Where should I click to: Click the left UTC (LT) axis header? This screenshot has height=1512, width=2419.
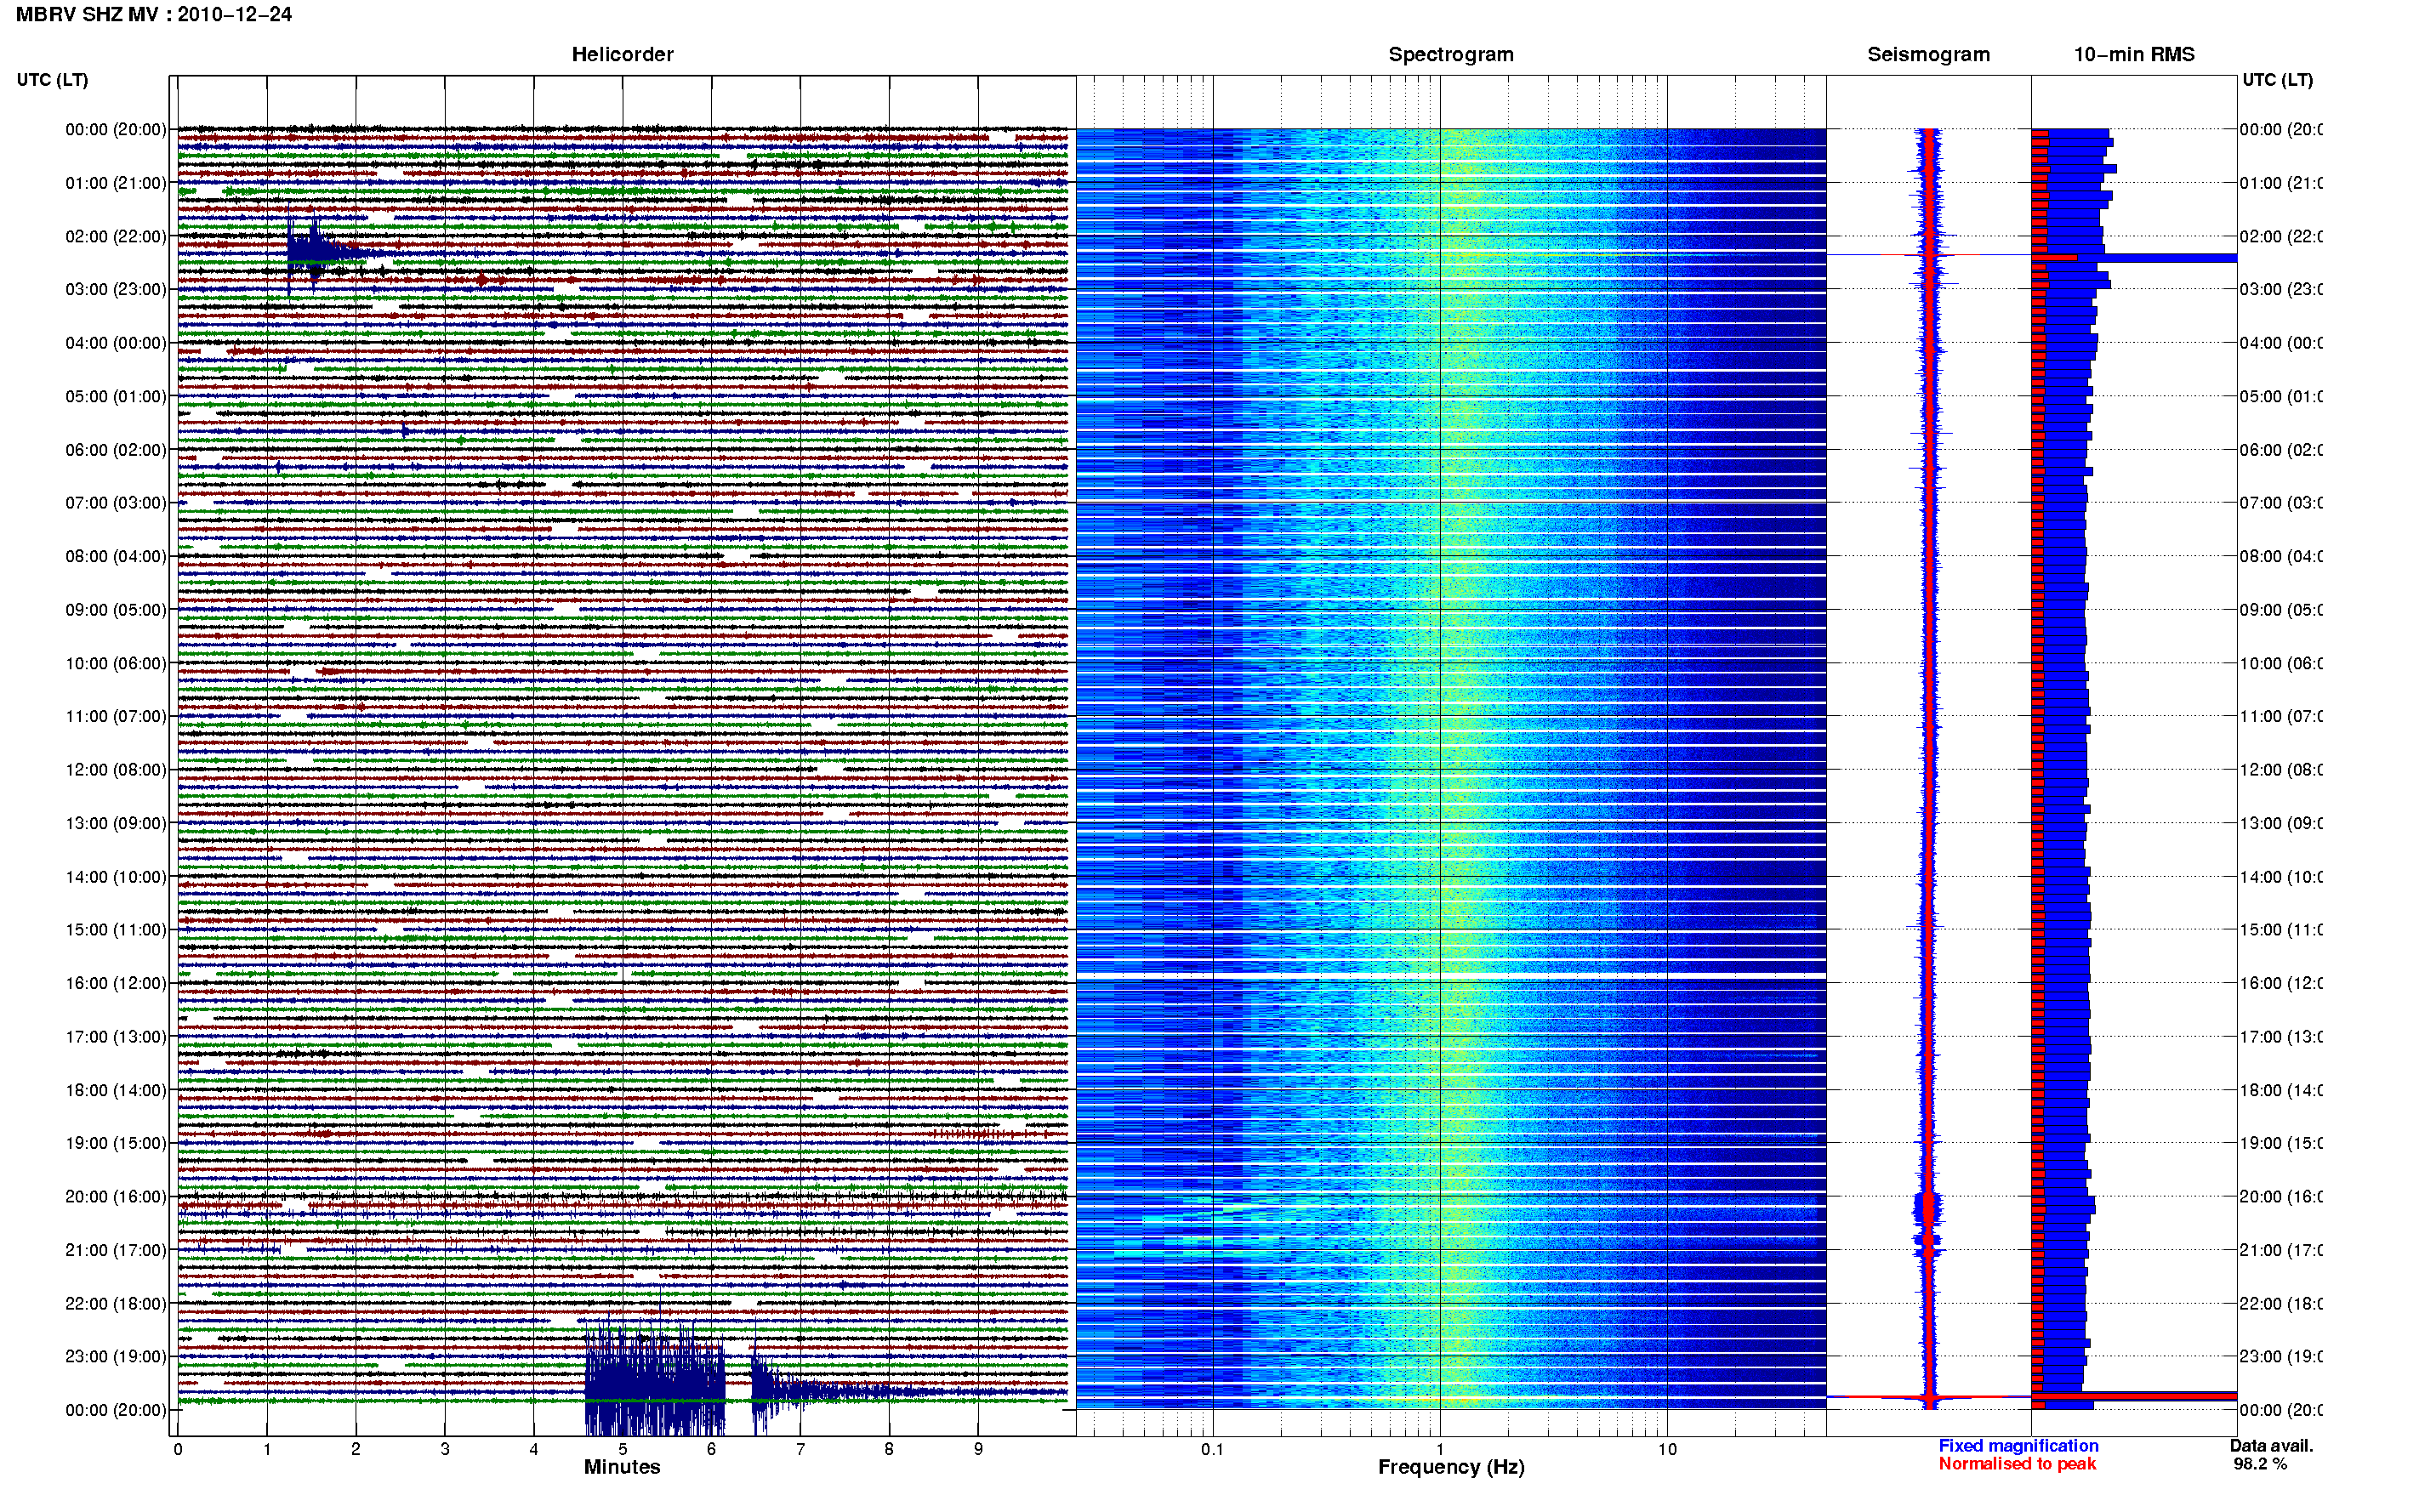[x=52, y=80]
